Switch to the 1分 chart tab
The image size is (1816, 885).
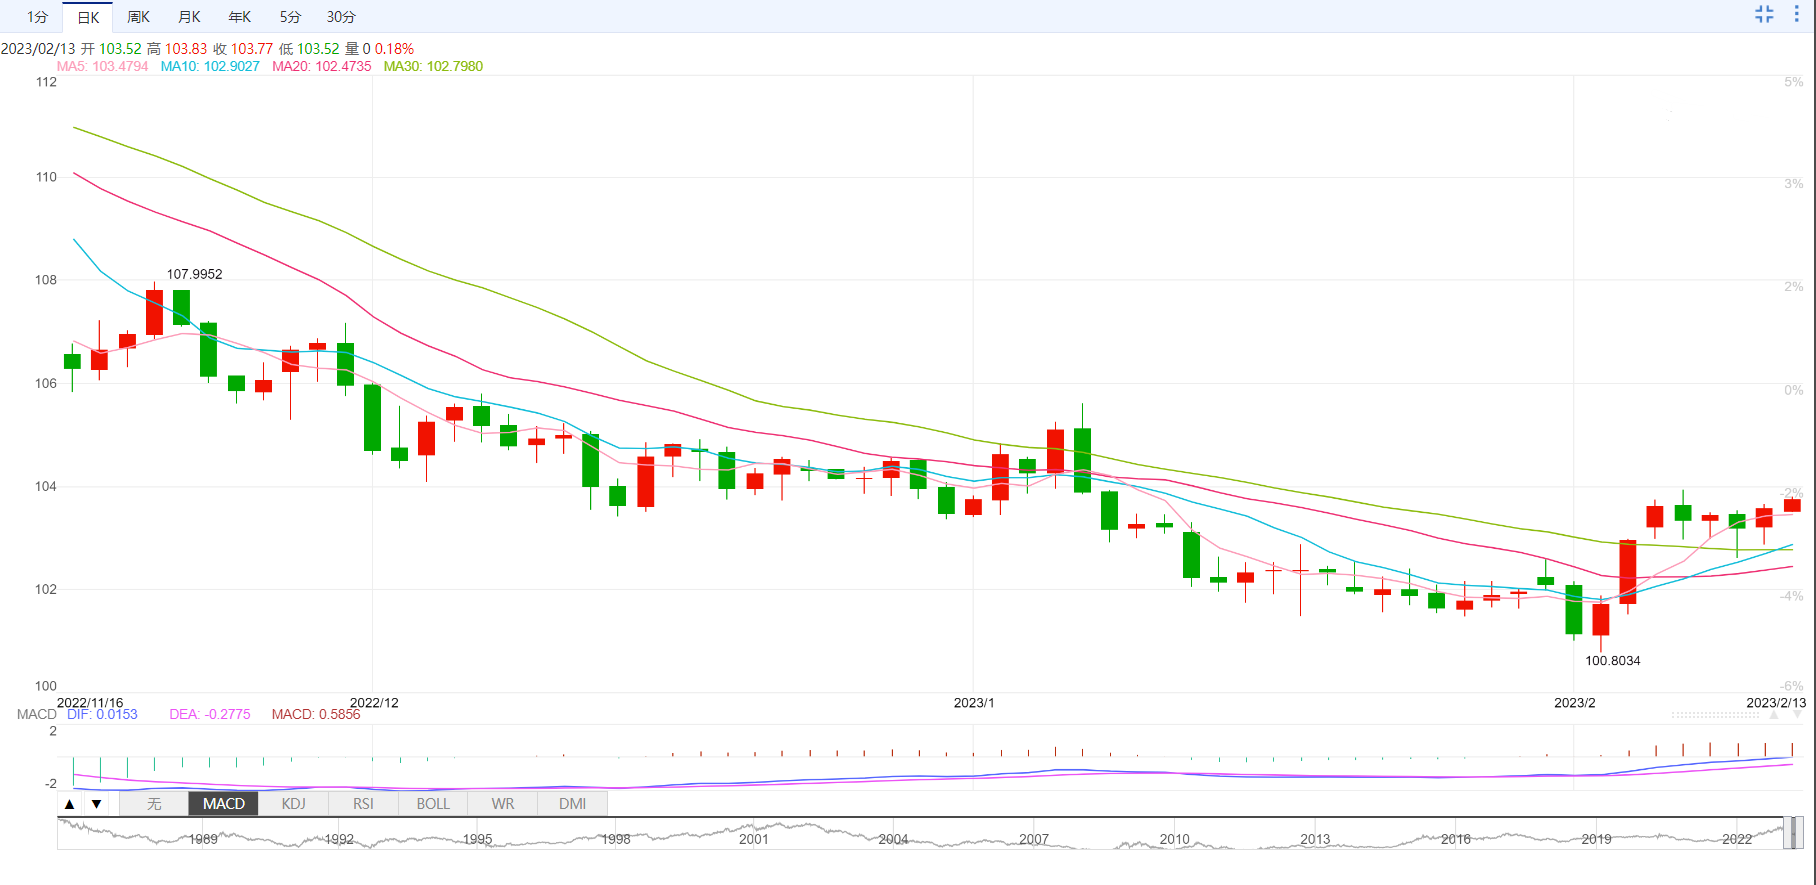(37, 17)
